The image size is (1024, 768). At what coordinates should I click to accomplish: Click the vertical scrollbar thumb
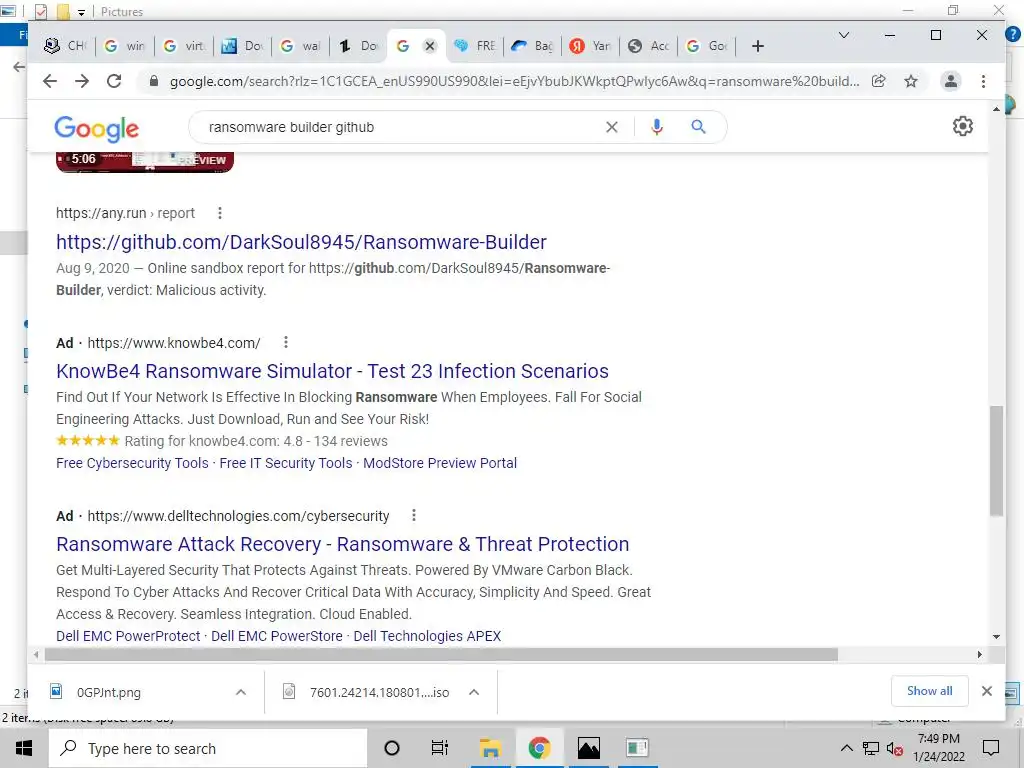pyautogui.click(x=996, y=460)
